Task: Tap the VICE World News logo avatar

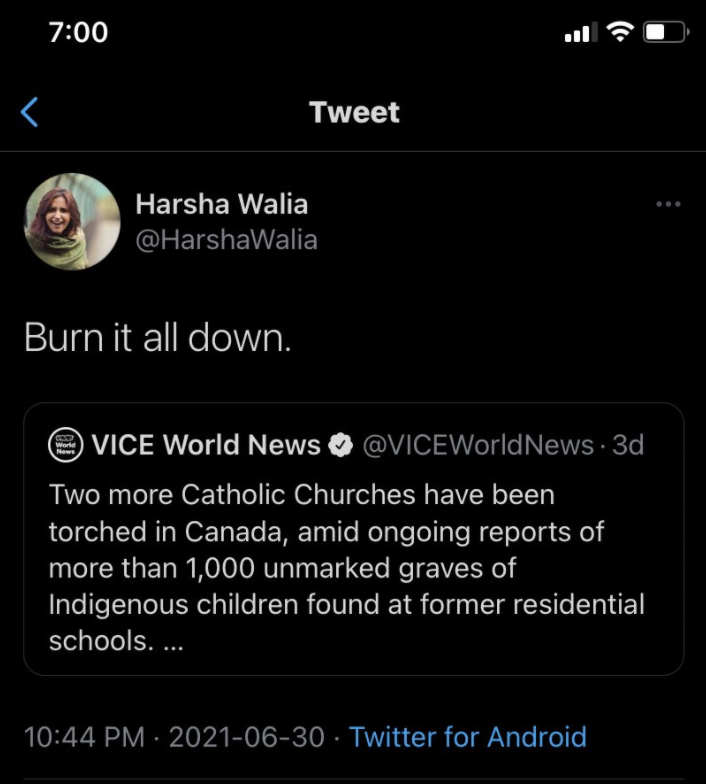Action: coord(65,446)
